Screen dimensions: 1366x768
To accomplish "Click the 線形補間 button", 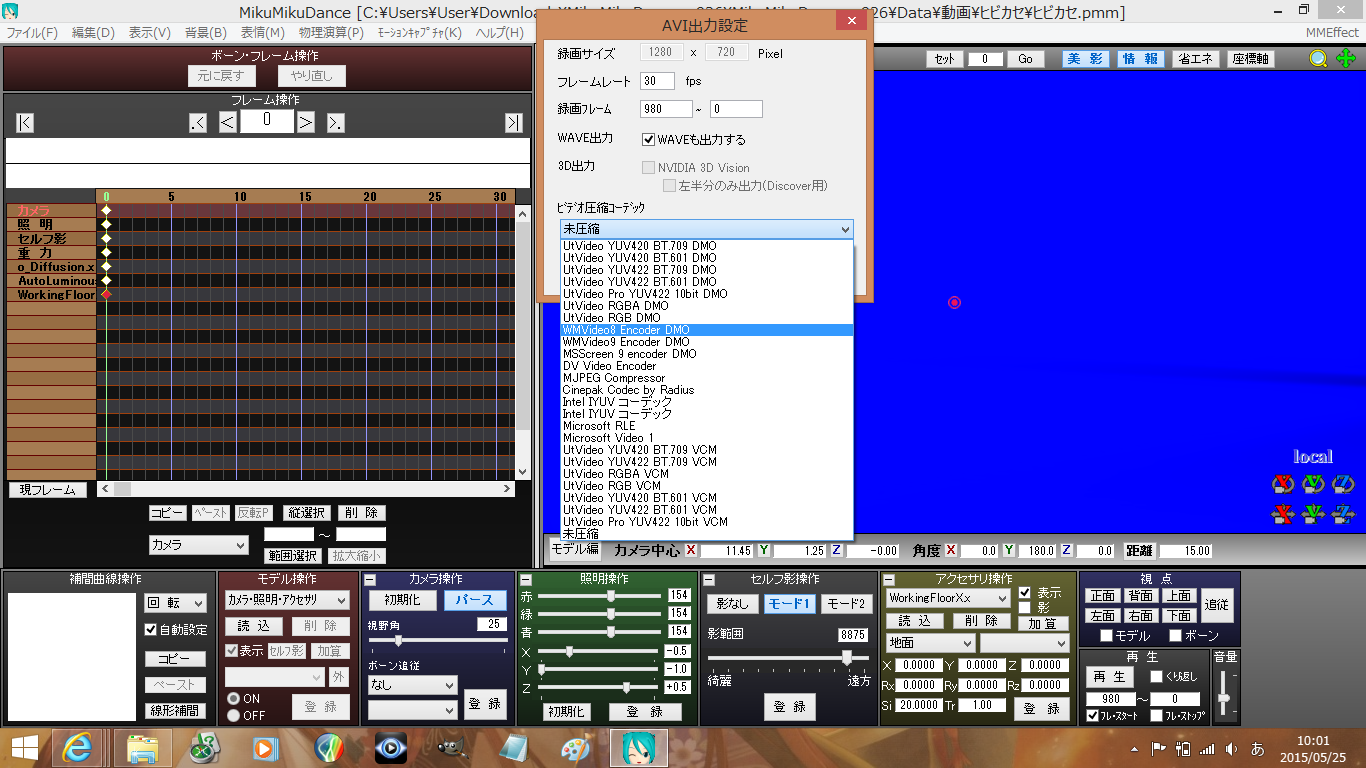I will tap(176, 711).
